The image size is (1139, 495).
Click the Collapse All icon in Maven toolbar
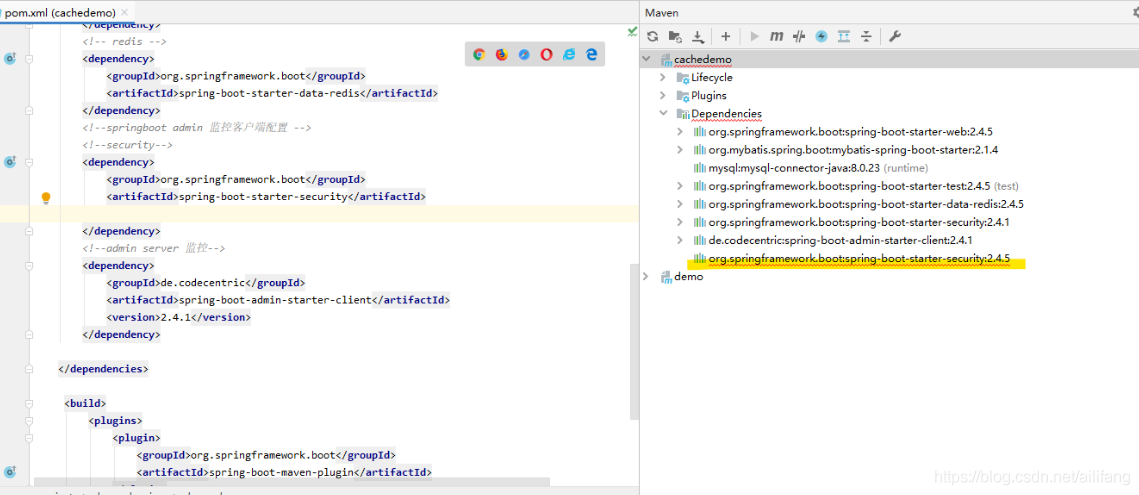pos(866,36)
